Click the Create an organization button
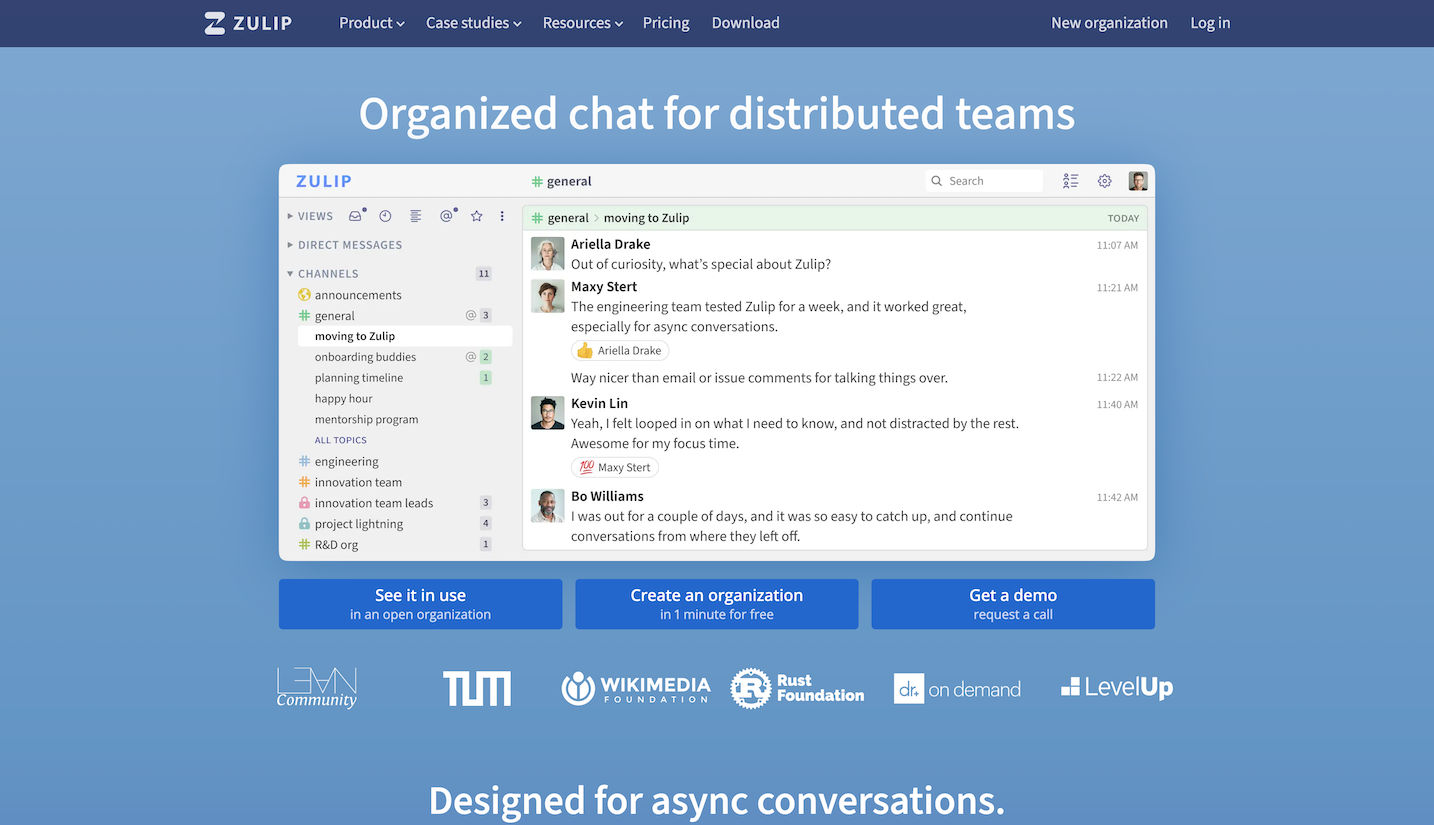The image size is (1434, 825). 717,604
